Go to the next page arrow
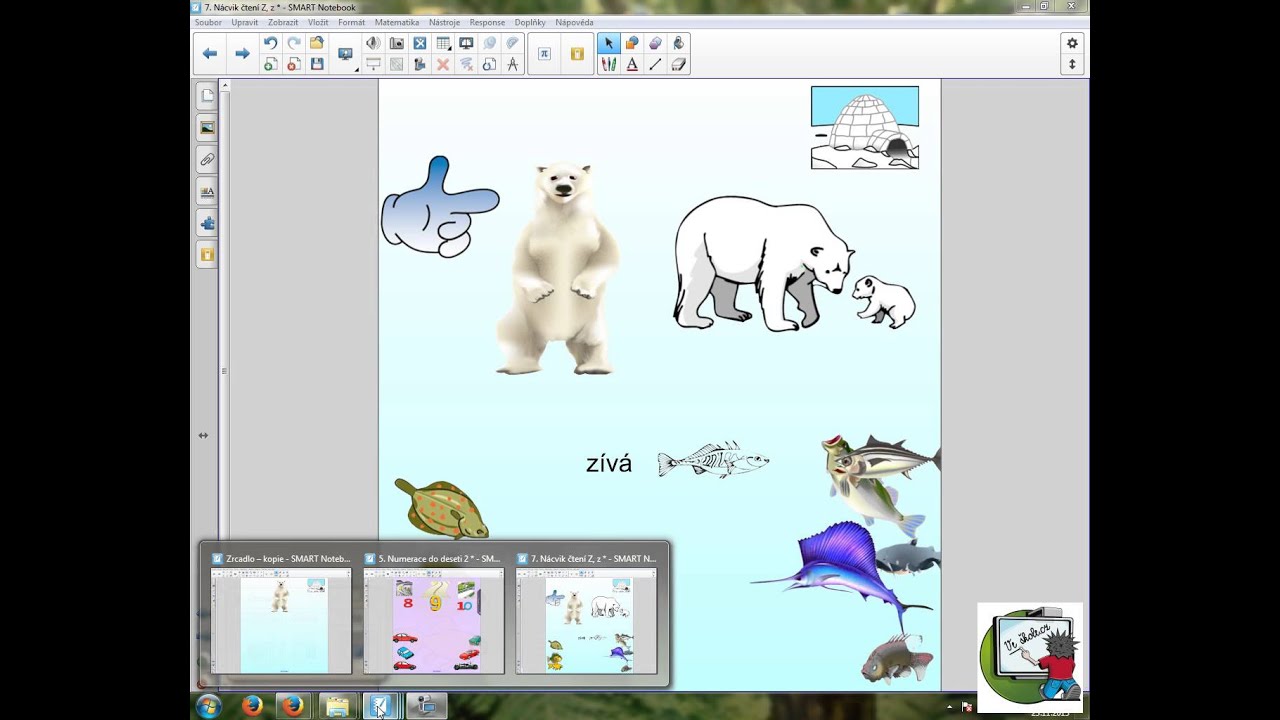This screenshot has height=720, width=1280. click(242, 53)
